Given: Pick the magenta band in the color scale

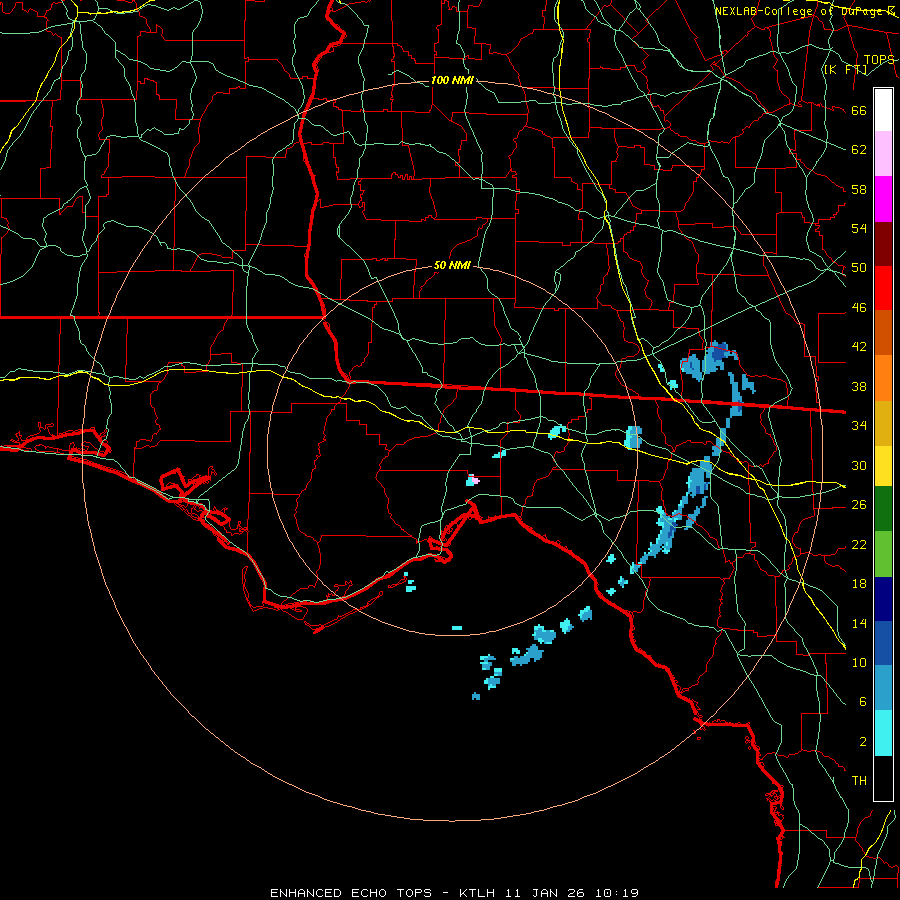Looking at the screenshot, I should pos(883,199).
